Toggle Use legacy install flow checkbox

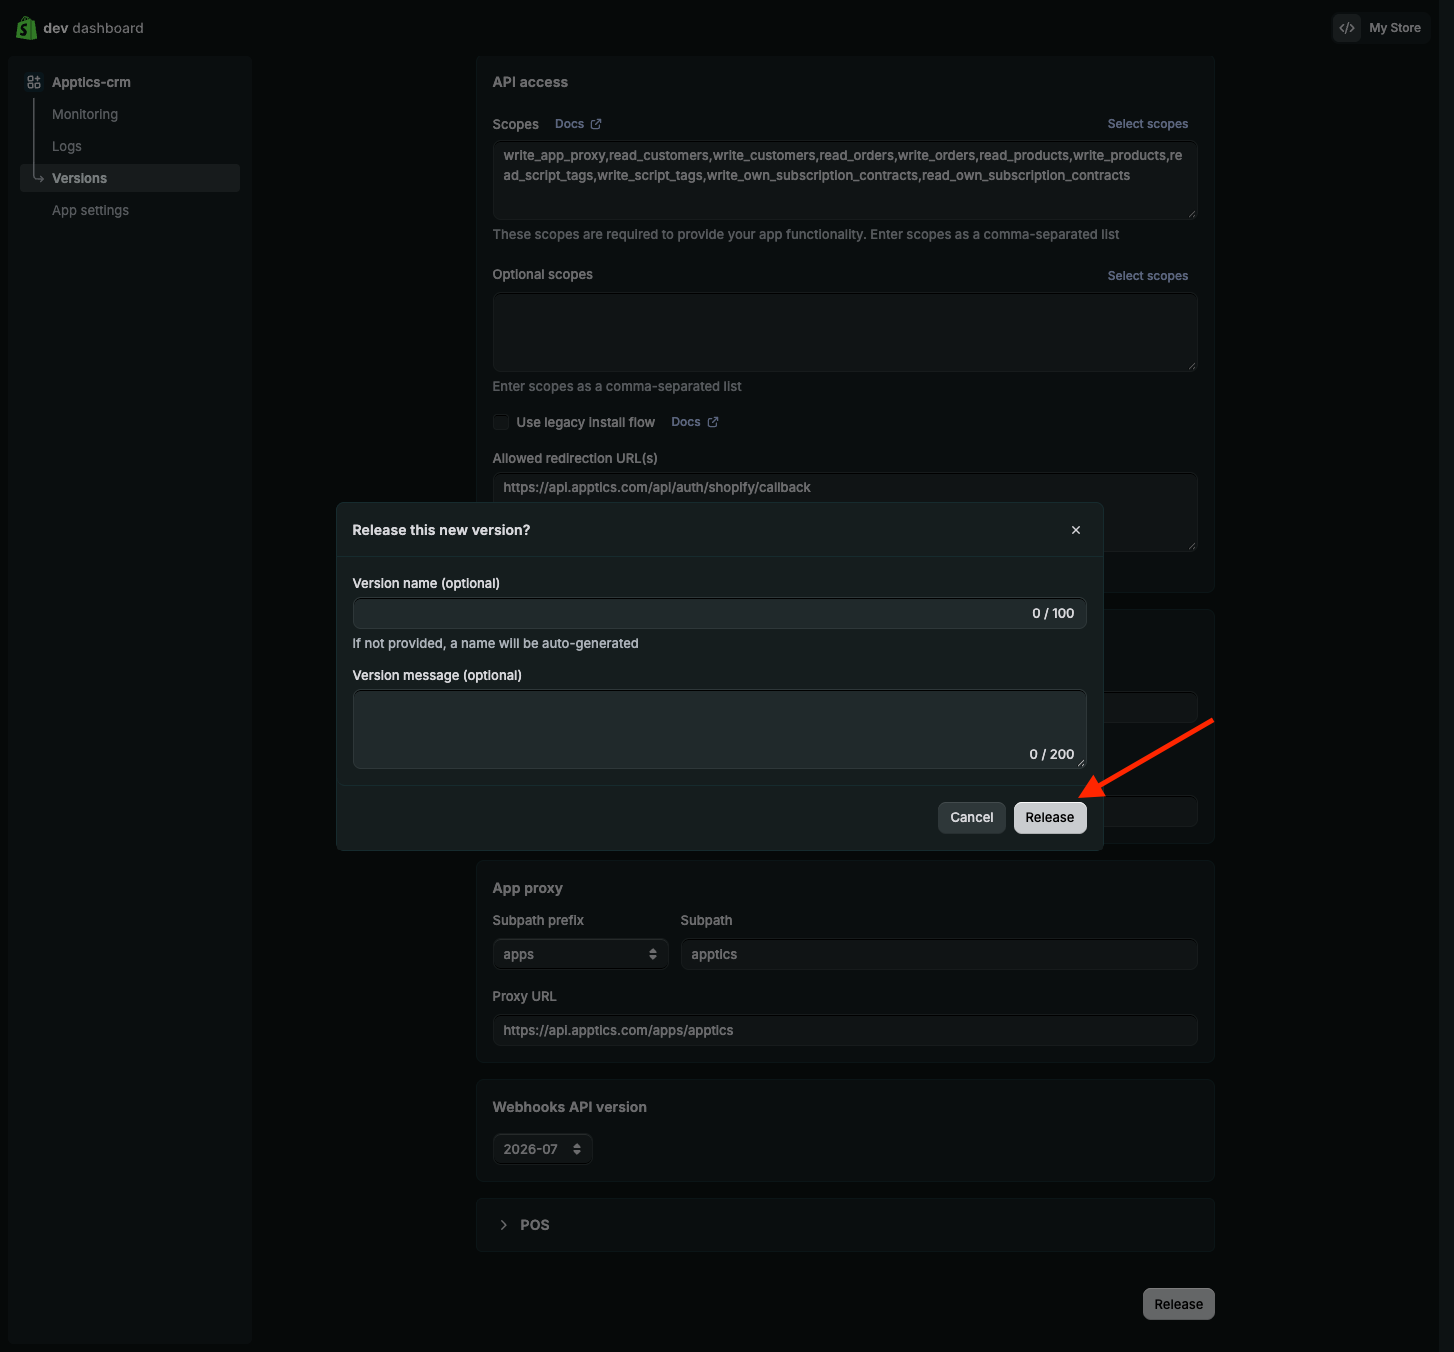(501, 422)
